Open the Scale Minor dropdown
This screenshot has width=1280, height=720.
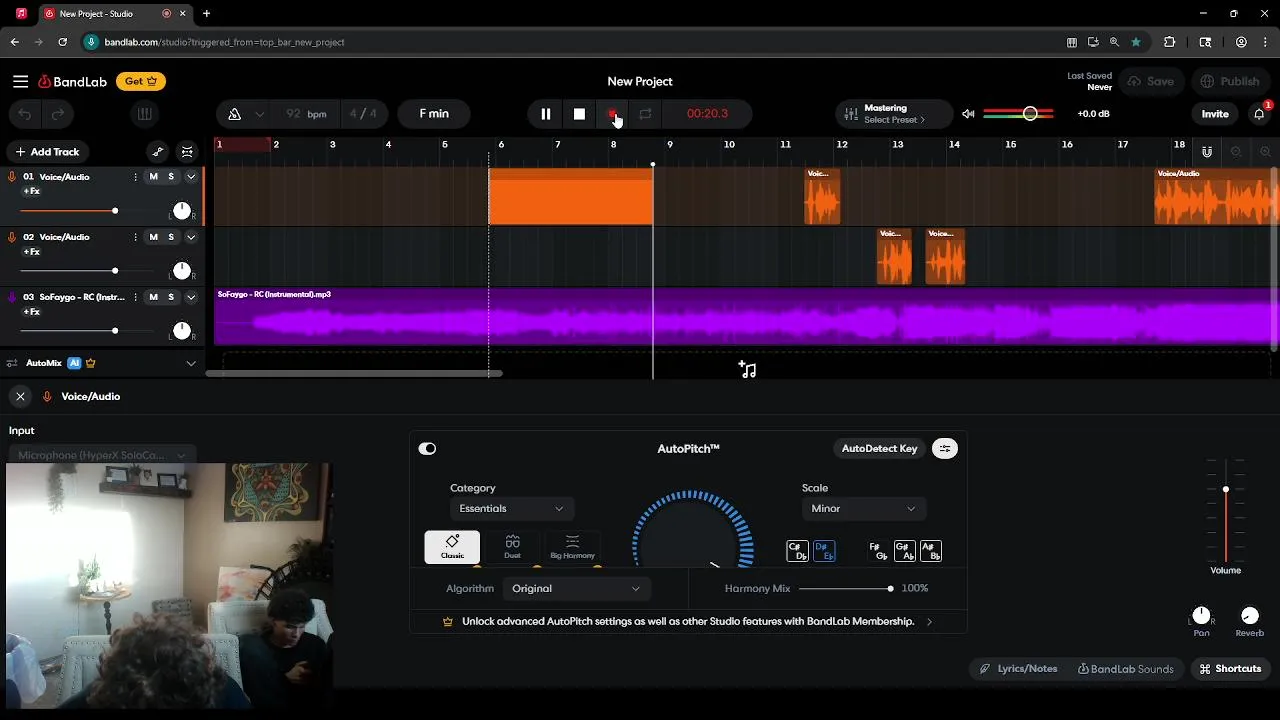click(864, 509)
